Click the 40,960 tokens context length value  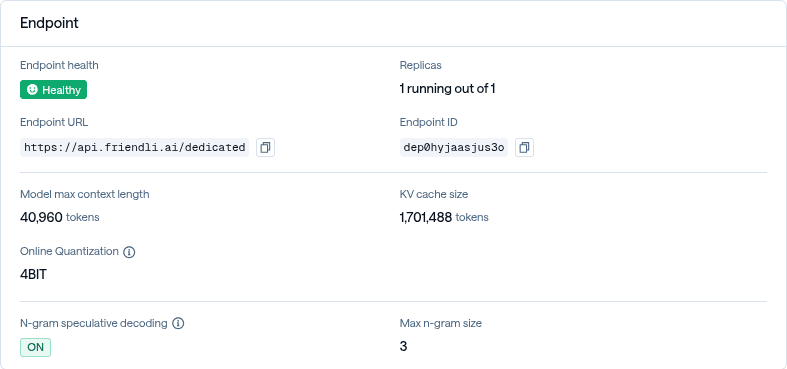60,217
